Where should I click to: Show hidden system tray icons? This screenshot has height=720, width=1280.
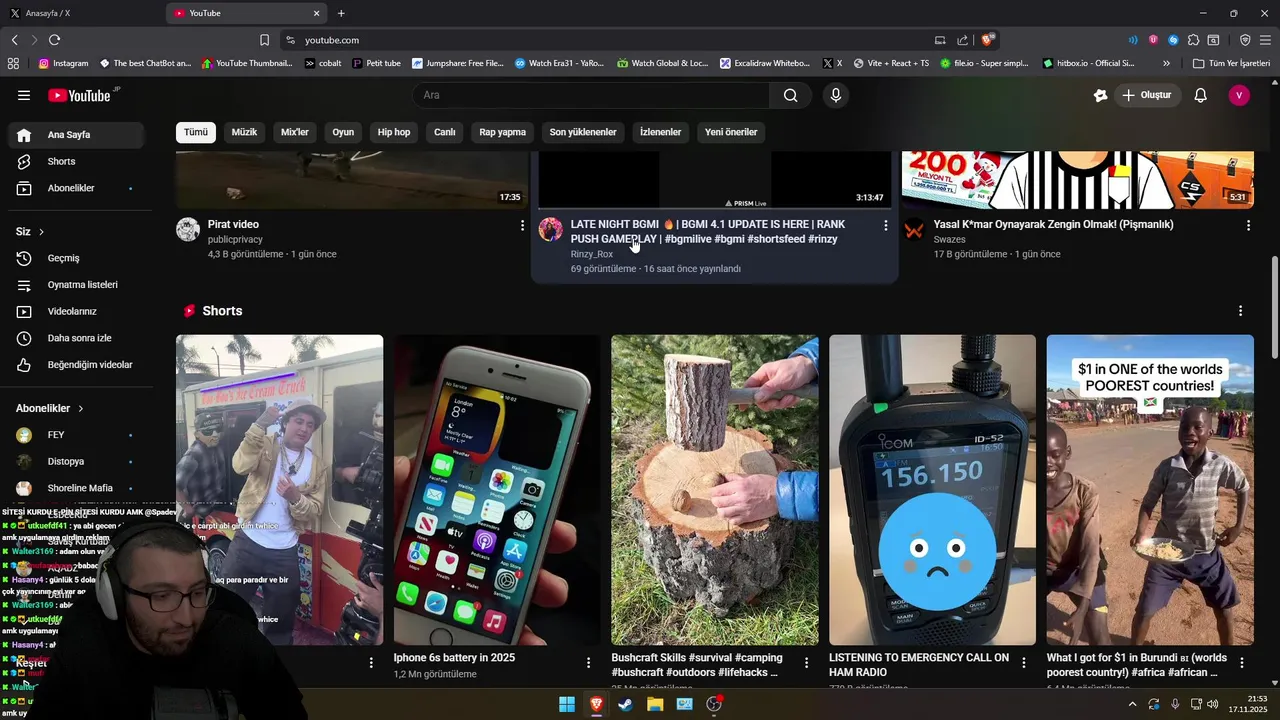click(1132, 704)
